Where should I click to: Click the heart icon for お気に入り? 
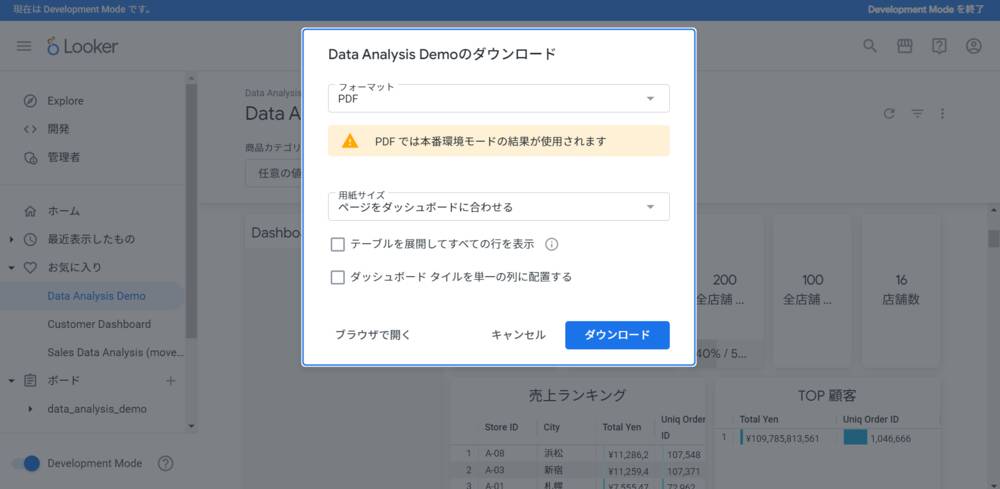(30, 268)
